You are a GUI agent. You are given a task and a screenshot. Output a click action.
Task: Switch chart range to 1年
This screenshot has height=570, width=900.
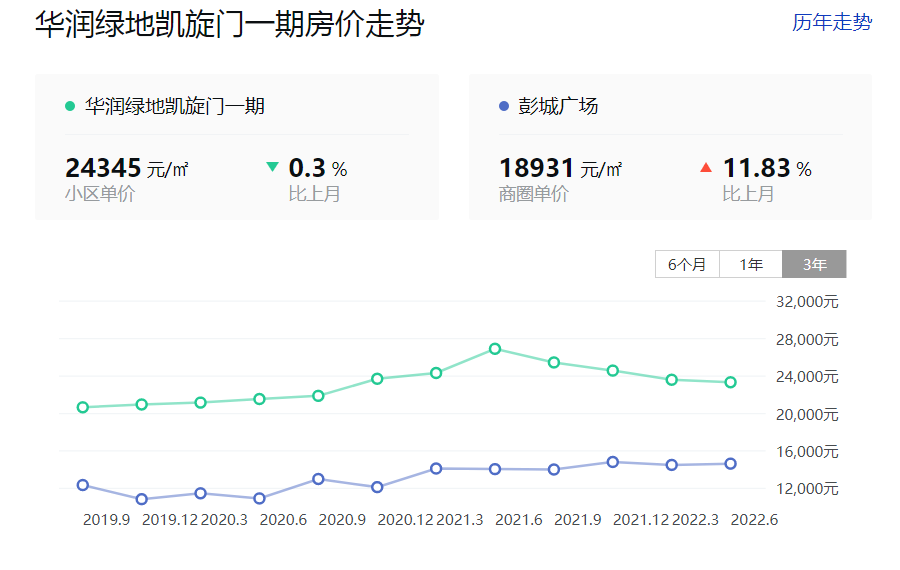tap(751, 264)
